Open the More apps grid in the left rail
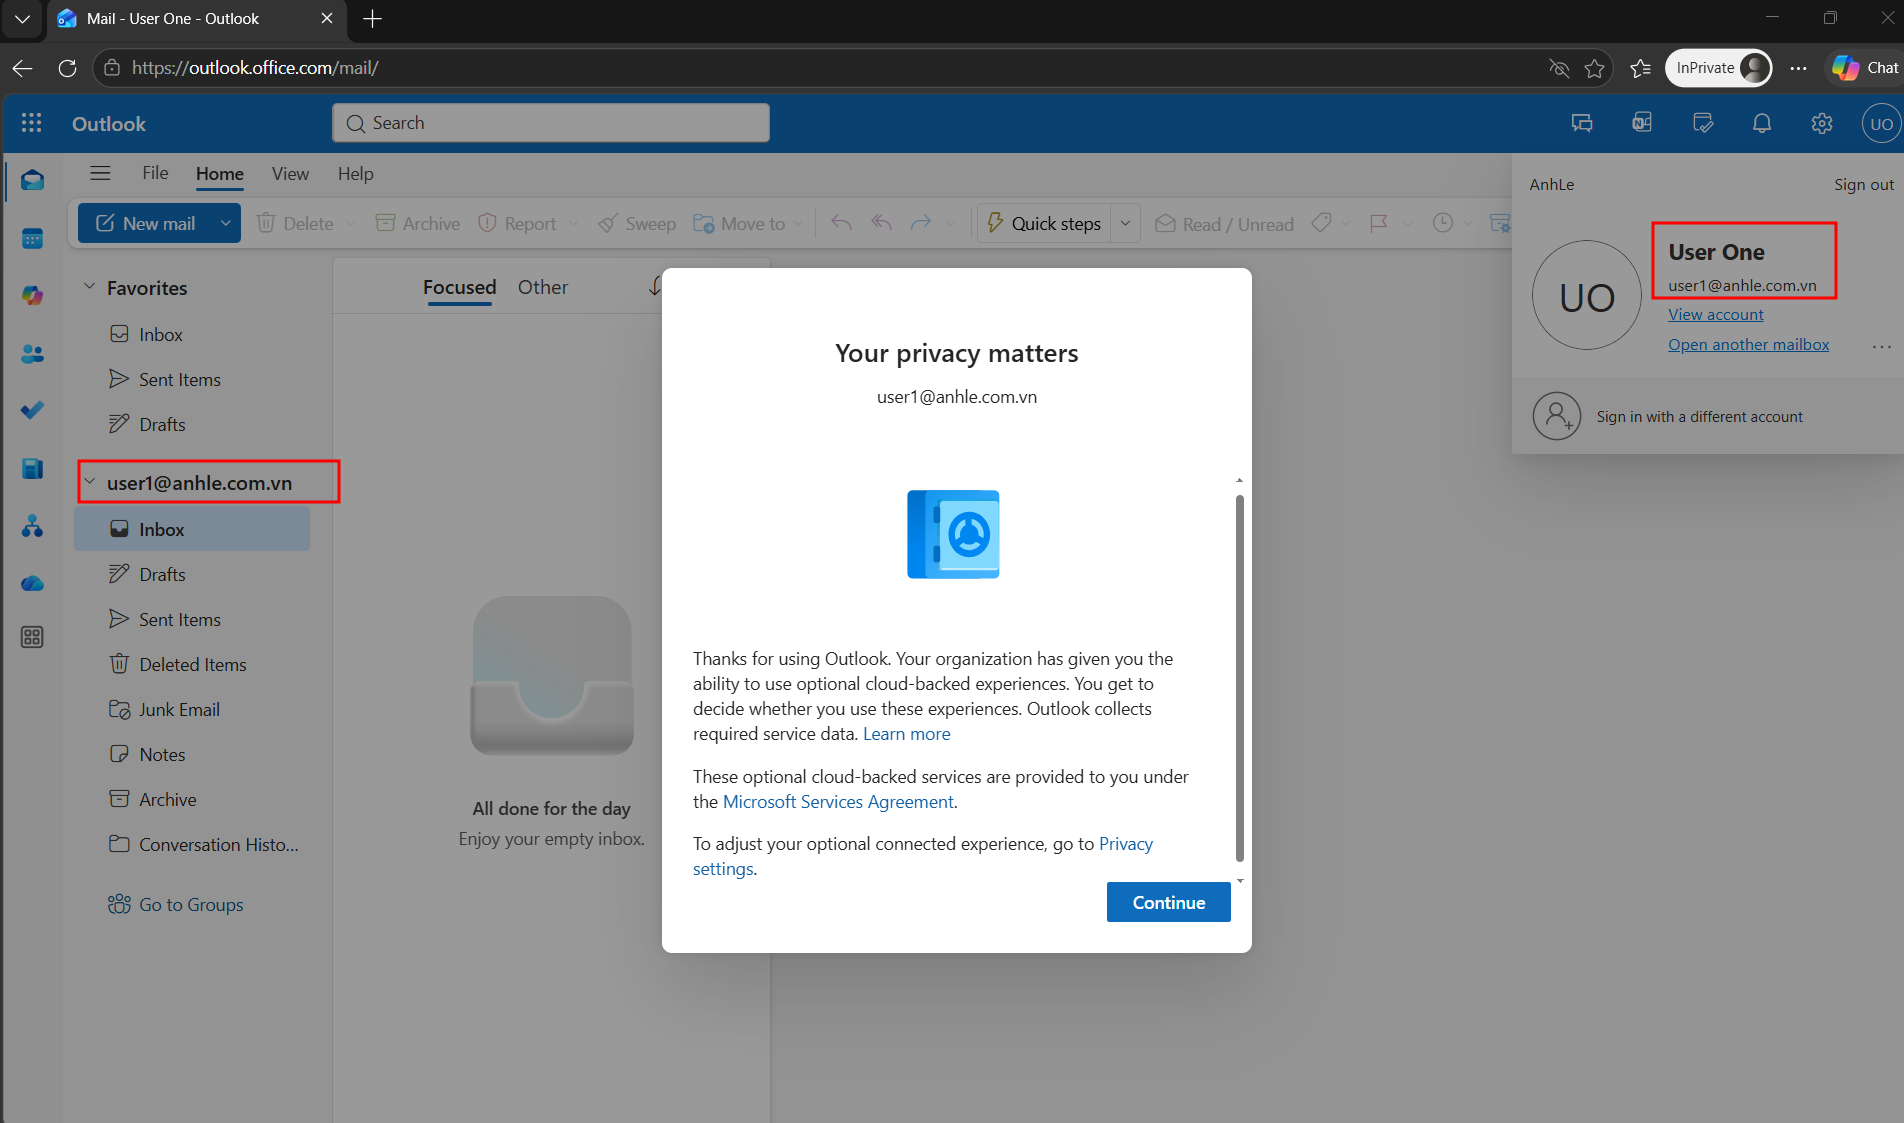Image resolution: width=1904 pixels, height=1123 pixels. pos(32,637)
